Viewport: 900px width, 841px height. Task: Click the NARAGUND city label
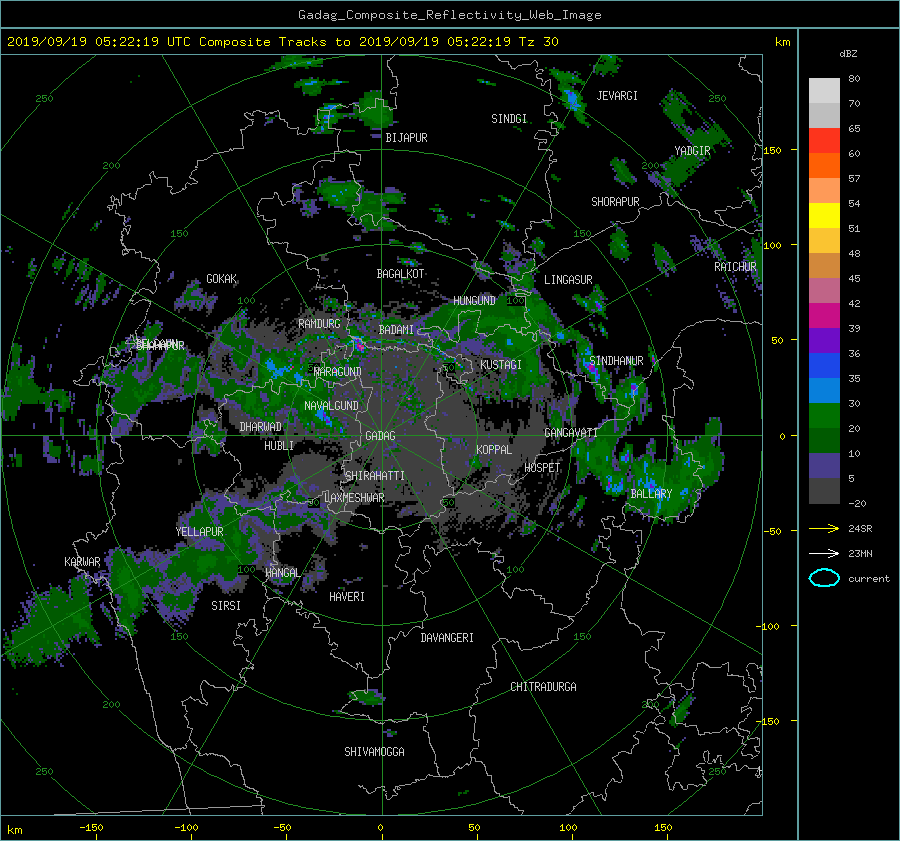[x=338, y=372]
